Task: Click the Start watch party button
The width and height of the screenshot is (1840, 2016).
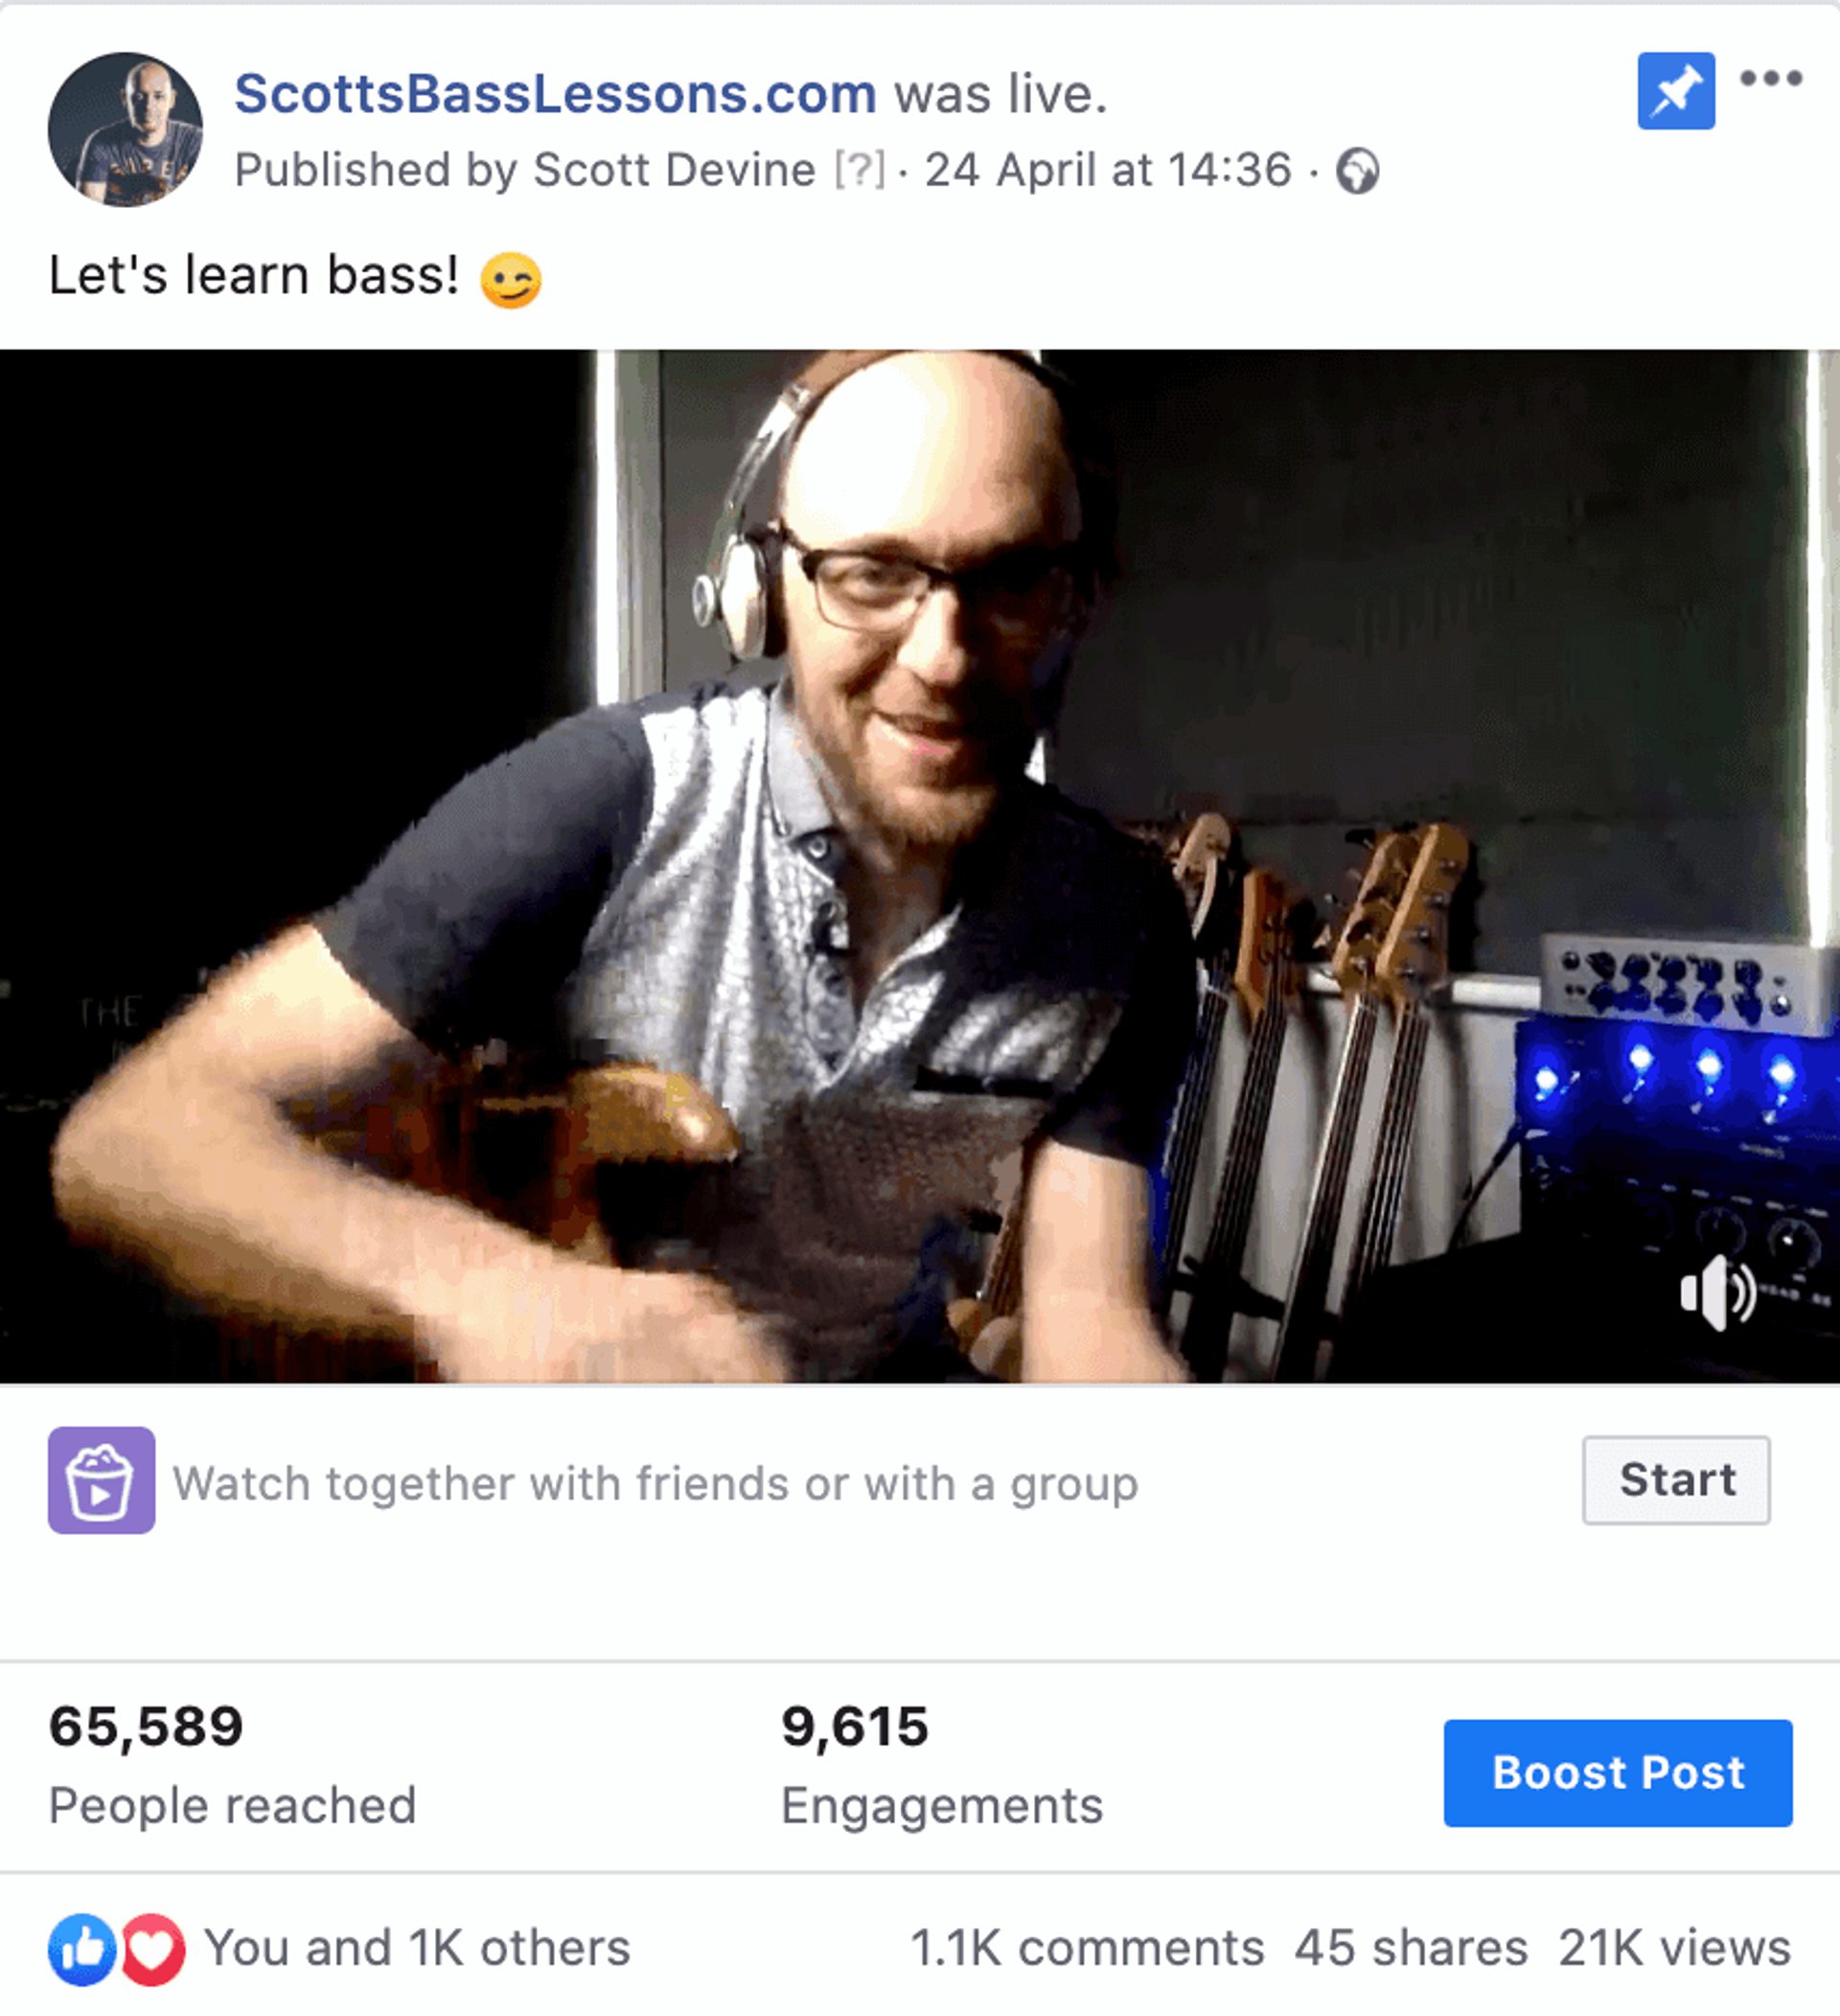Action: (x=1676, y=1480)
